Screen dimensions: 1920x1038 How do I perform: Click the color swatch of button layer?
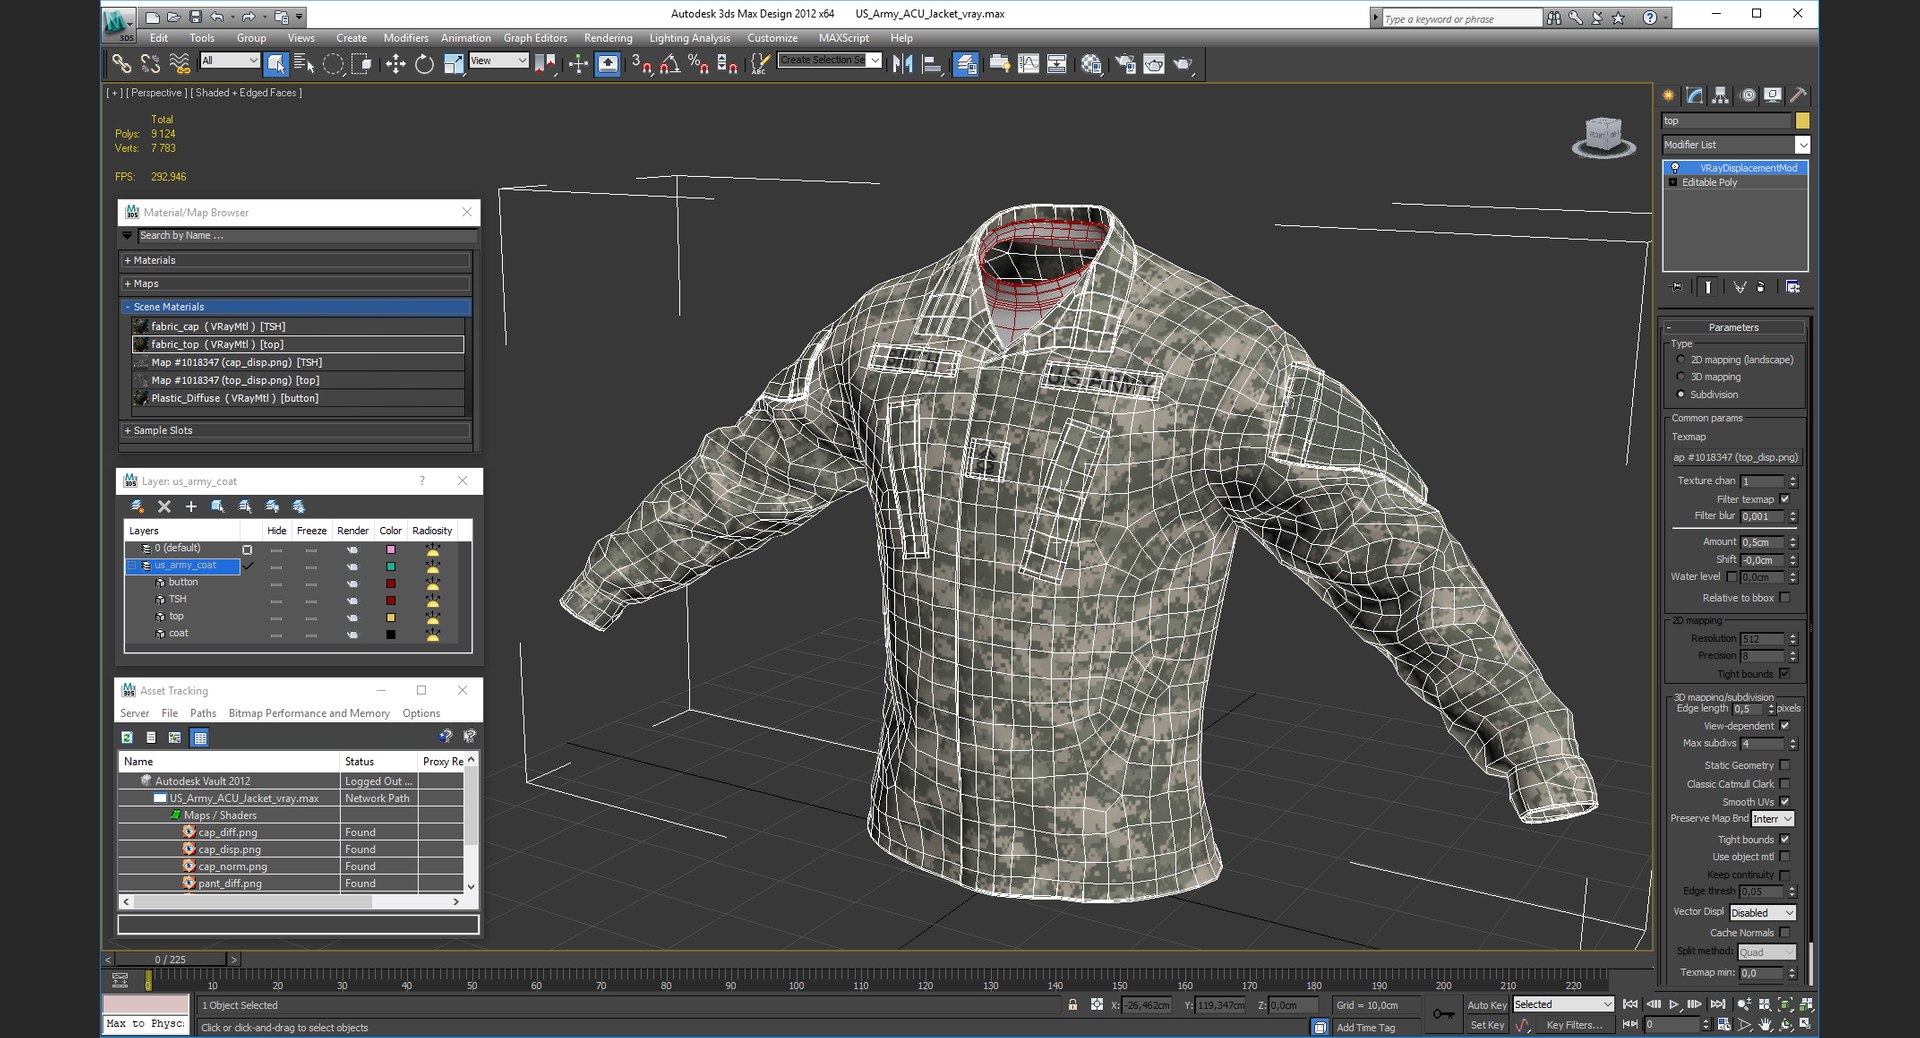(x=391, y=583)
